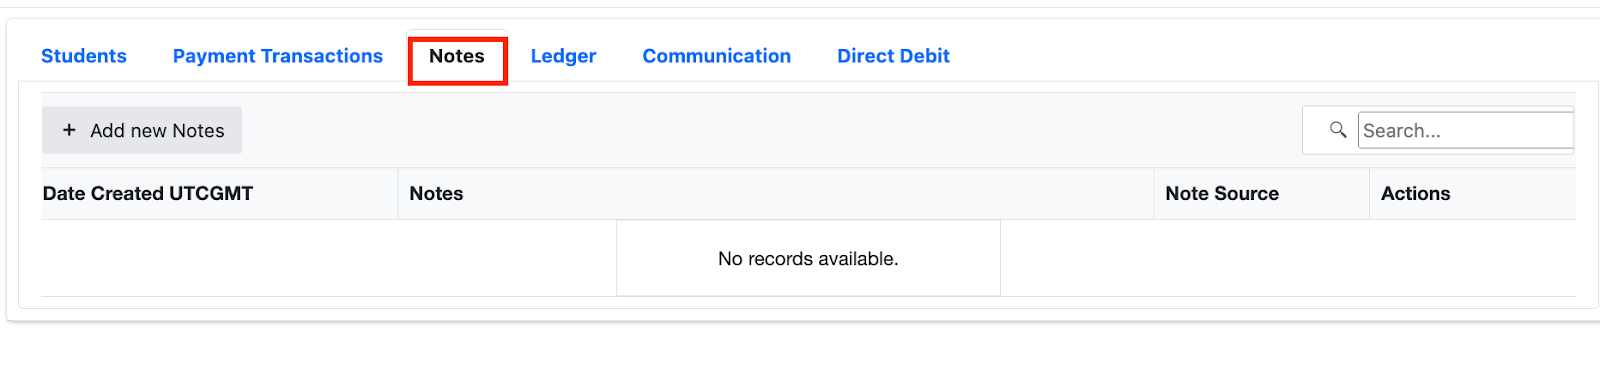Click empty row area below Actions header
Viewport: 1600px width, 376px height.
pos(1472,258)
